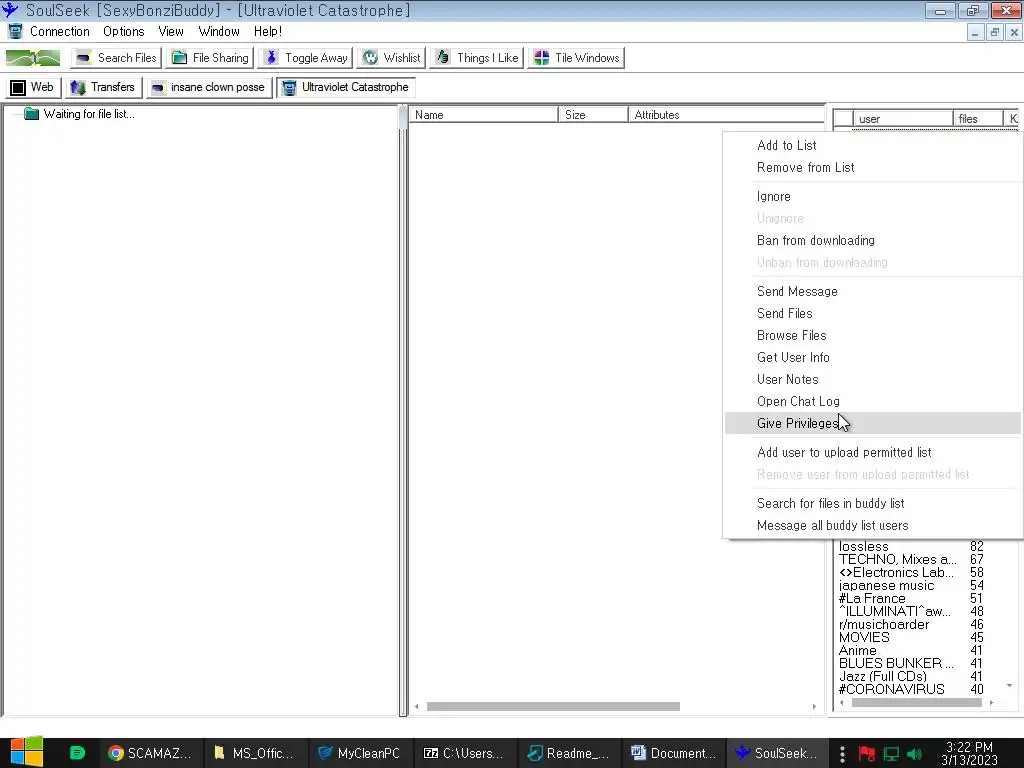Choose Add to List in context menu
Screen dimensions: 1024x768
coord(872,146)
